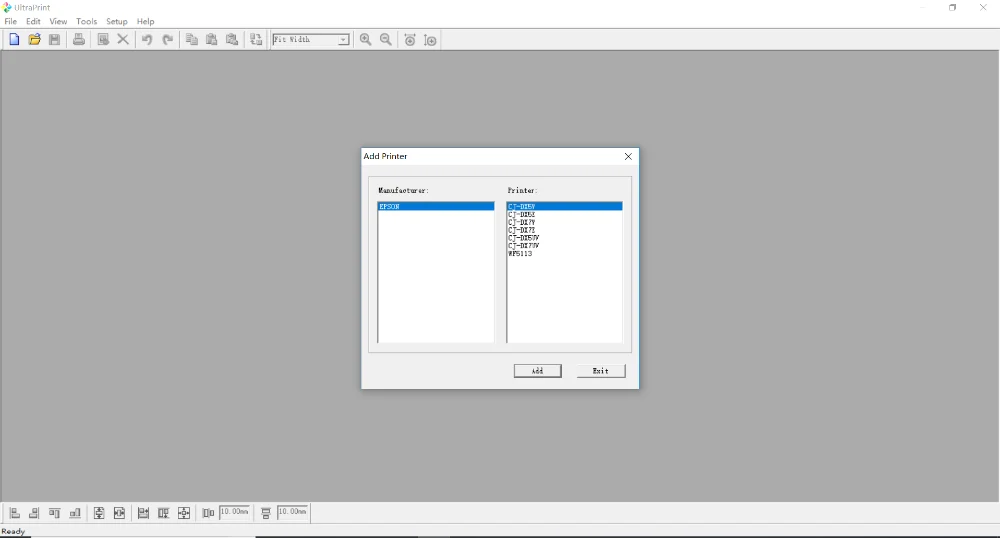Click the Print icon in toolbar
This screenshot has width=1000, height=538.
pos(78,40)
